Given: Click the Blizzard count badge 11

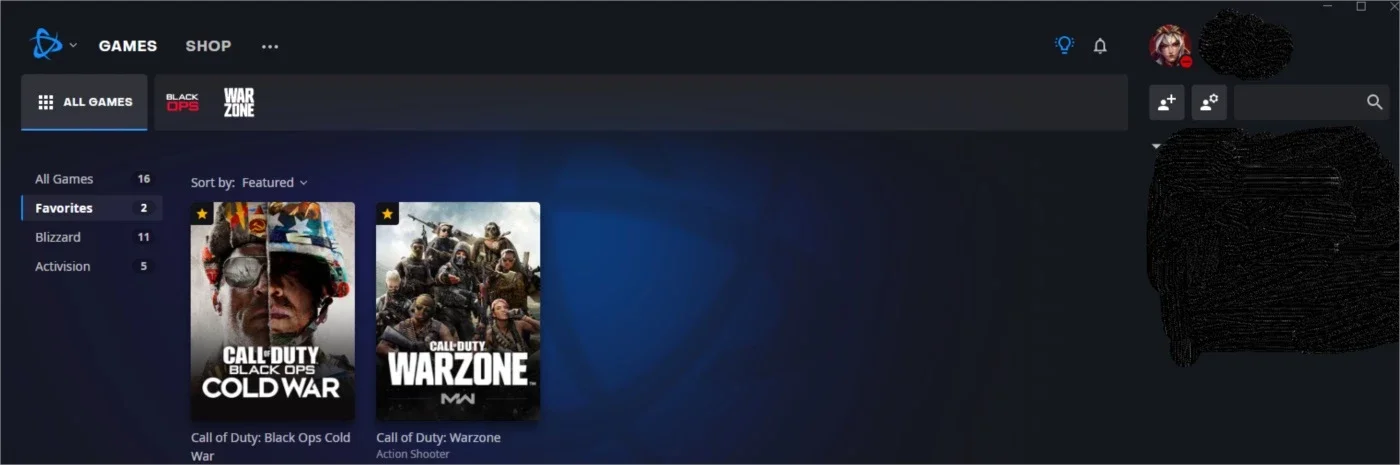Looking at the screenshot, I should pyautogui.click(x=144, y=237).
